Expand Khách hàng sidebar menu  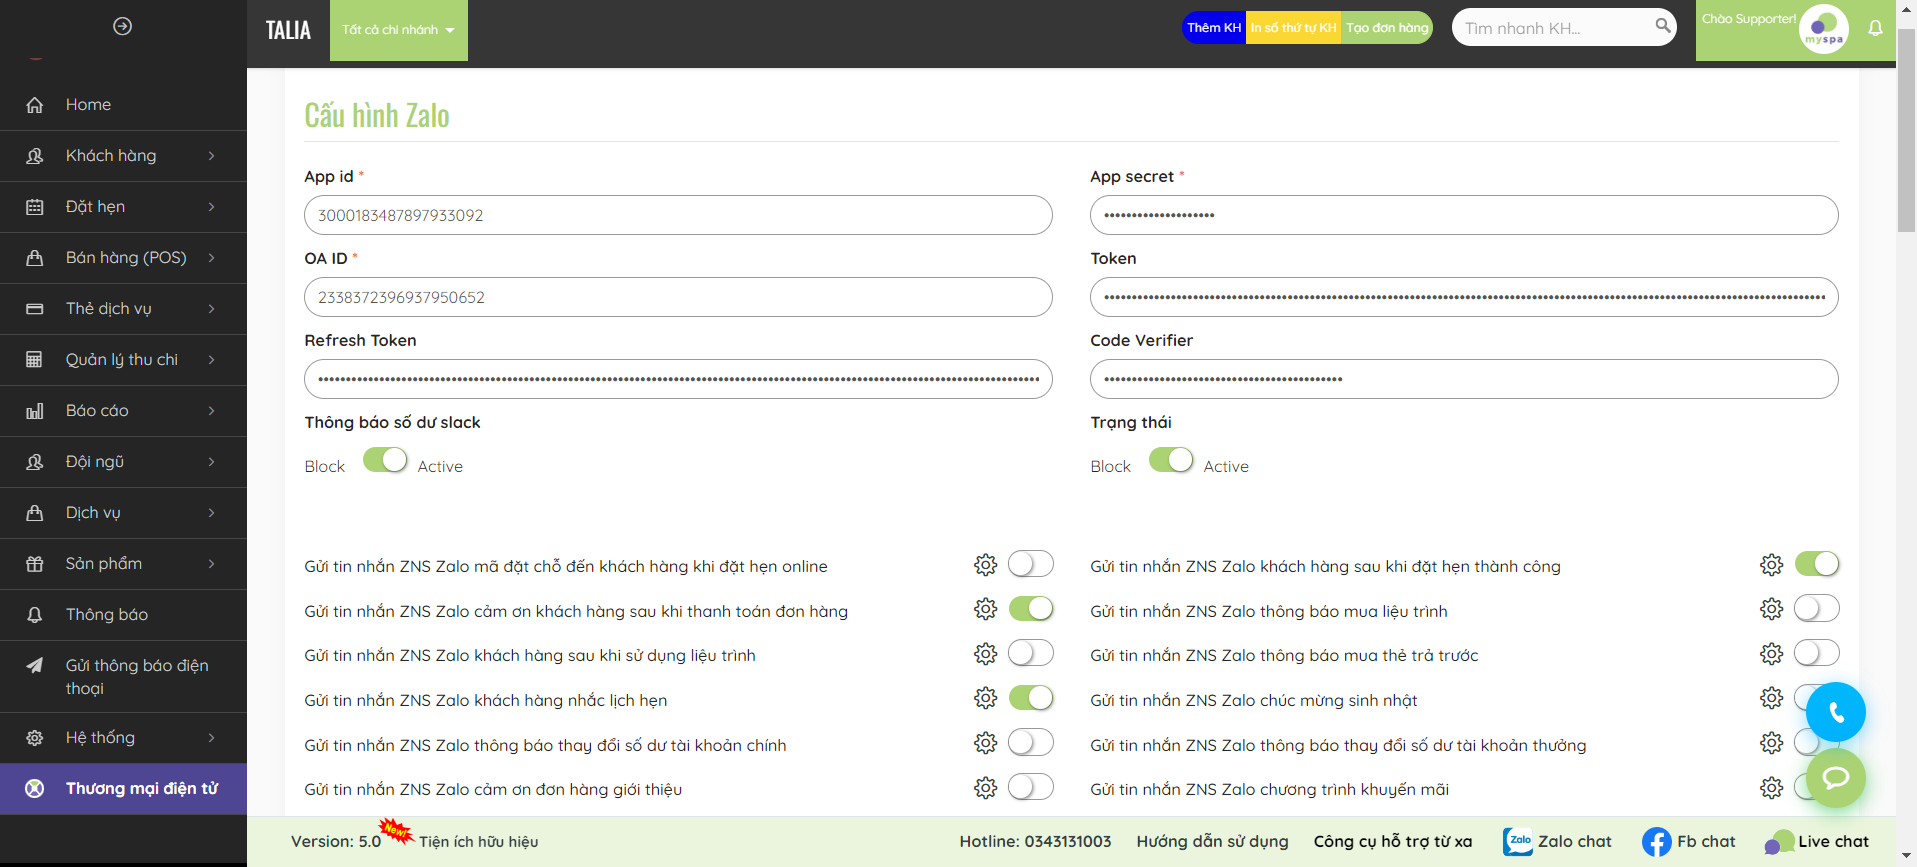pyautogui.click(x=123, y=156)
